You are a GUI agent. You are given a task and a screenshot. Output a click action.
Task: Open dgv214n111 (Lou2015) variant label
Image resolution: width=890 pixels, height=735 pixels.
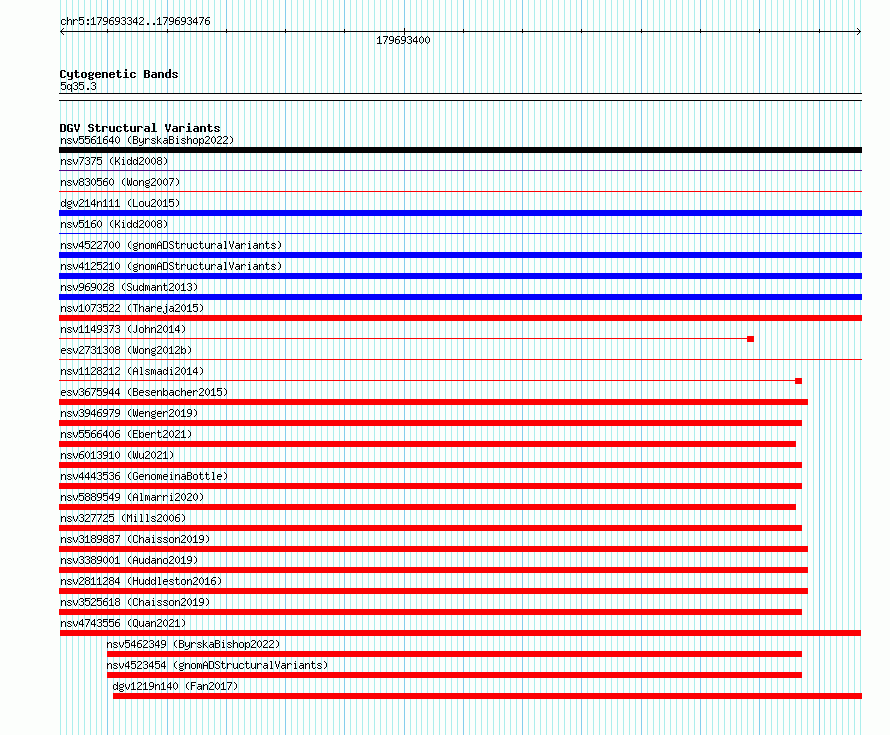120,203
